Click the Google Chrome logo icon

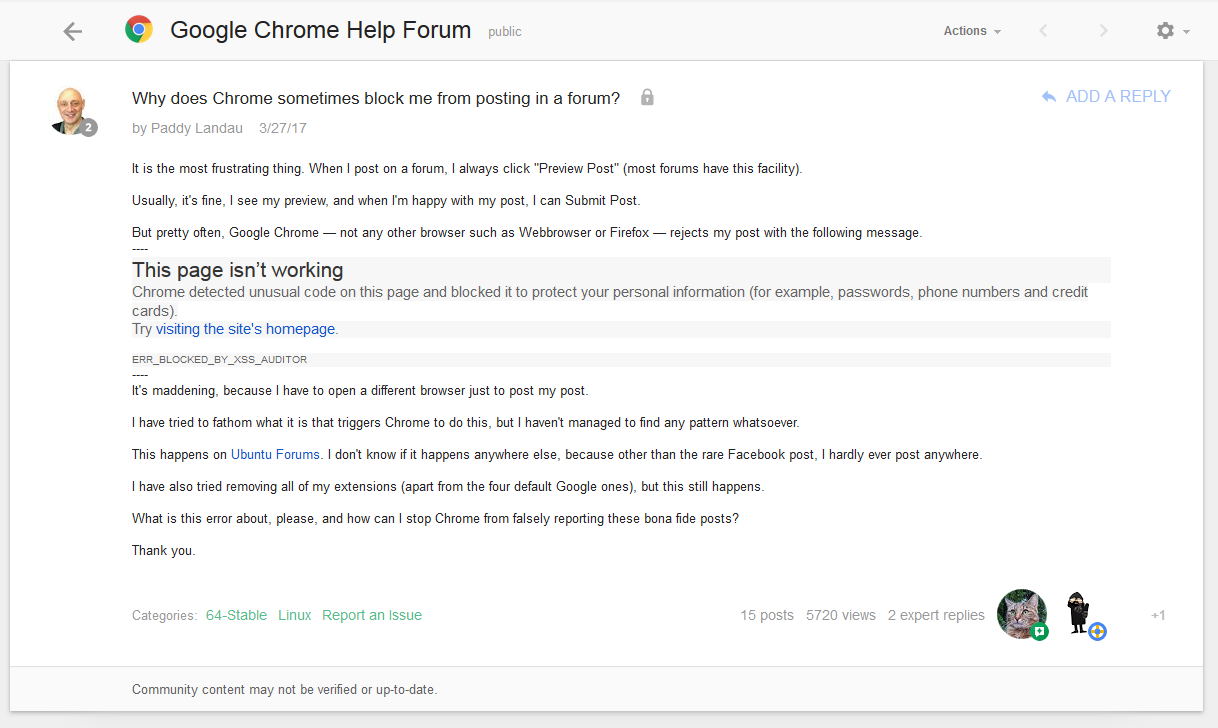click(139, 30)
